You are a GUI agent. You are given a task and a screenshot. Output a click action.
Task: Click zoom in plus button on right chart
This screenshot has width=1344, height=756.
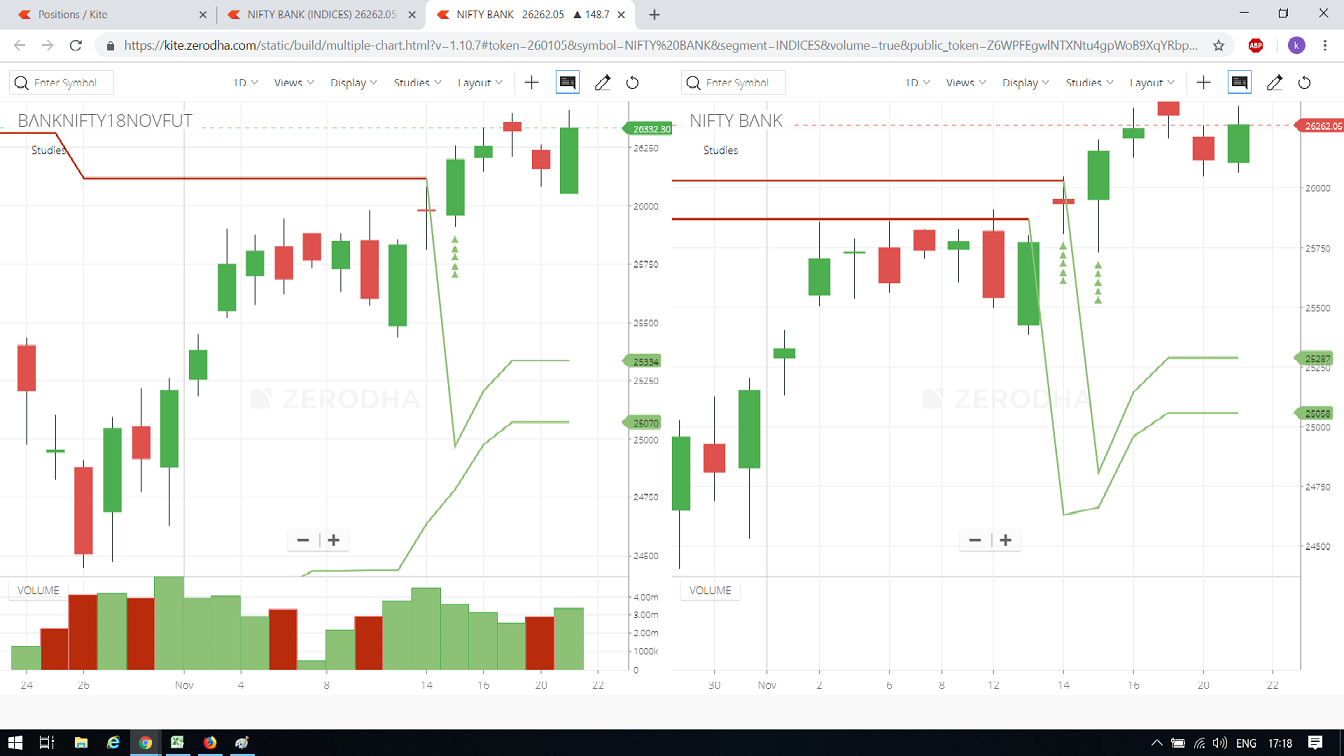pyautogui.click(x=1006, y=540)
